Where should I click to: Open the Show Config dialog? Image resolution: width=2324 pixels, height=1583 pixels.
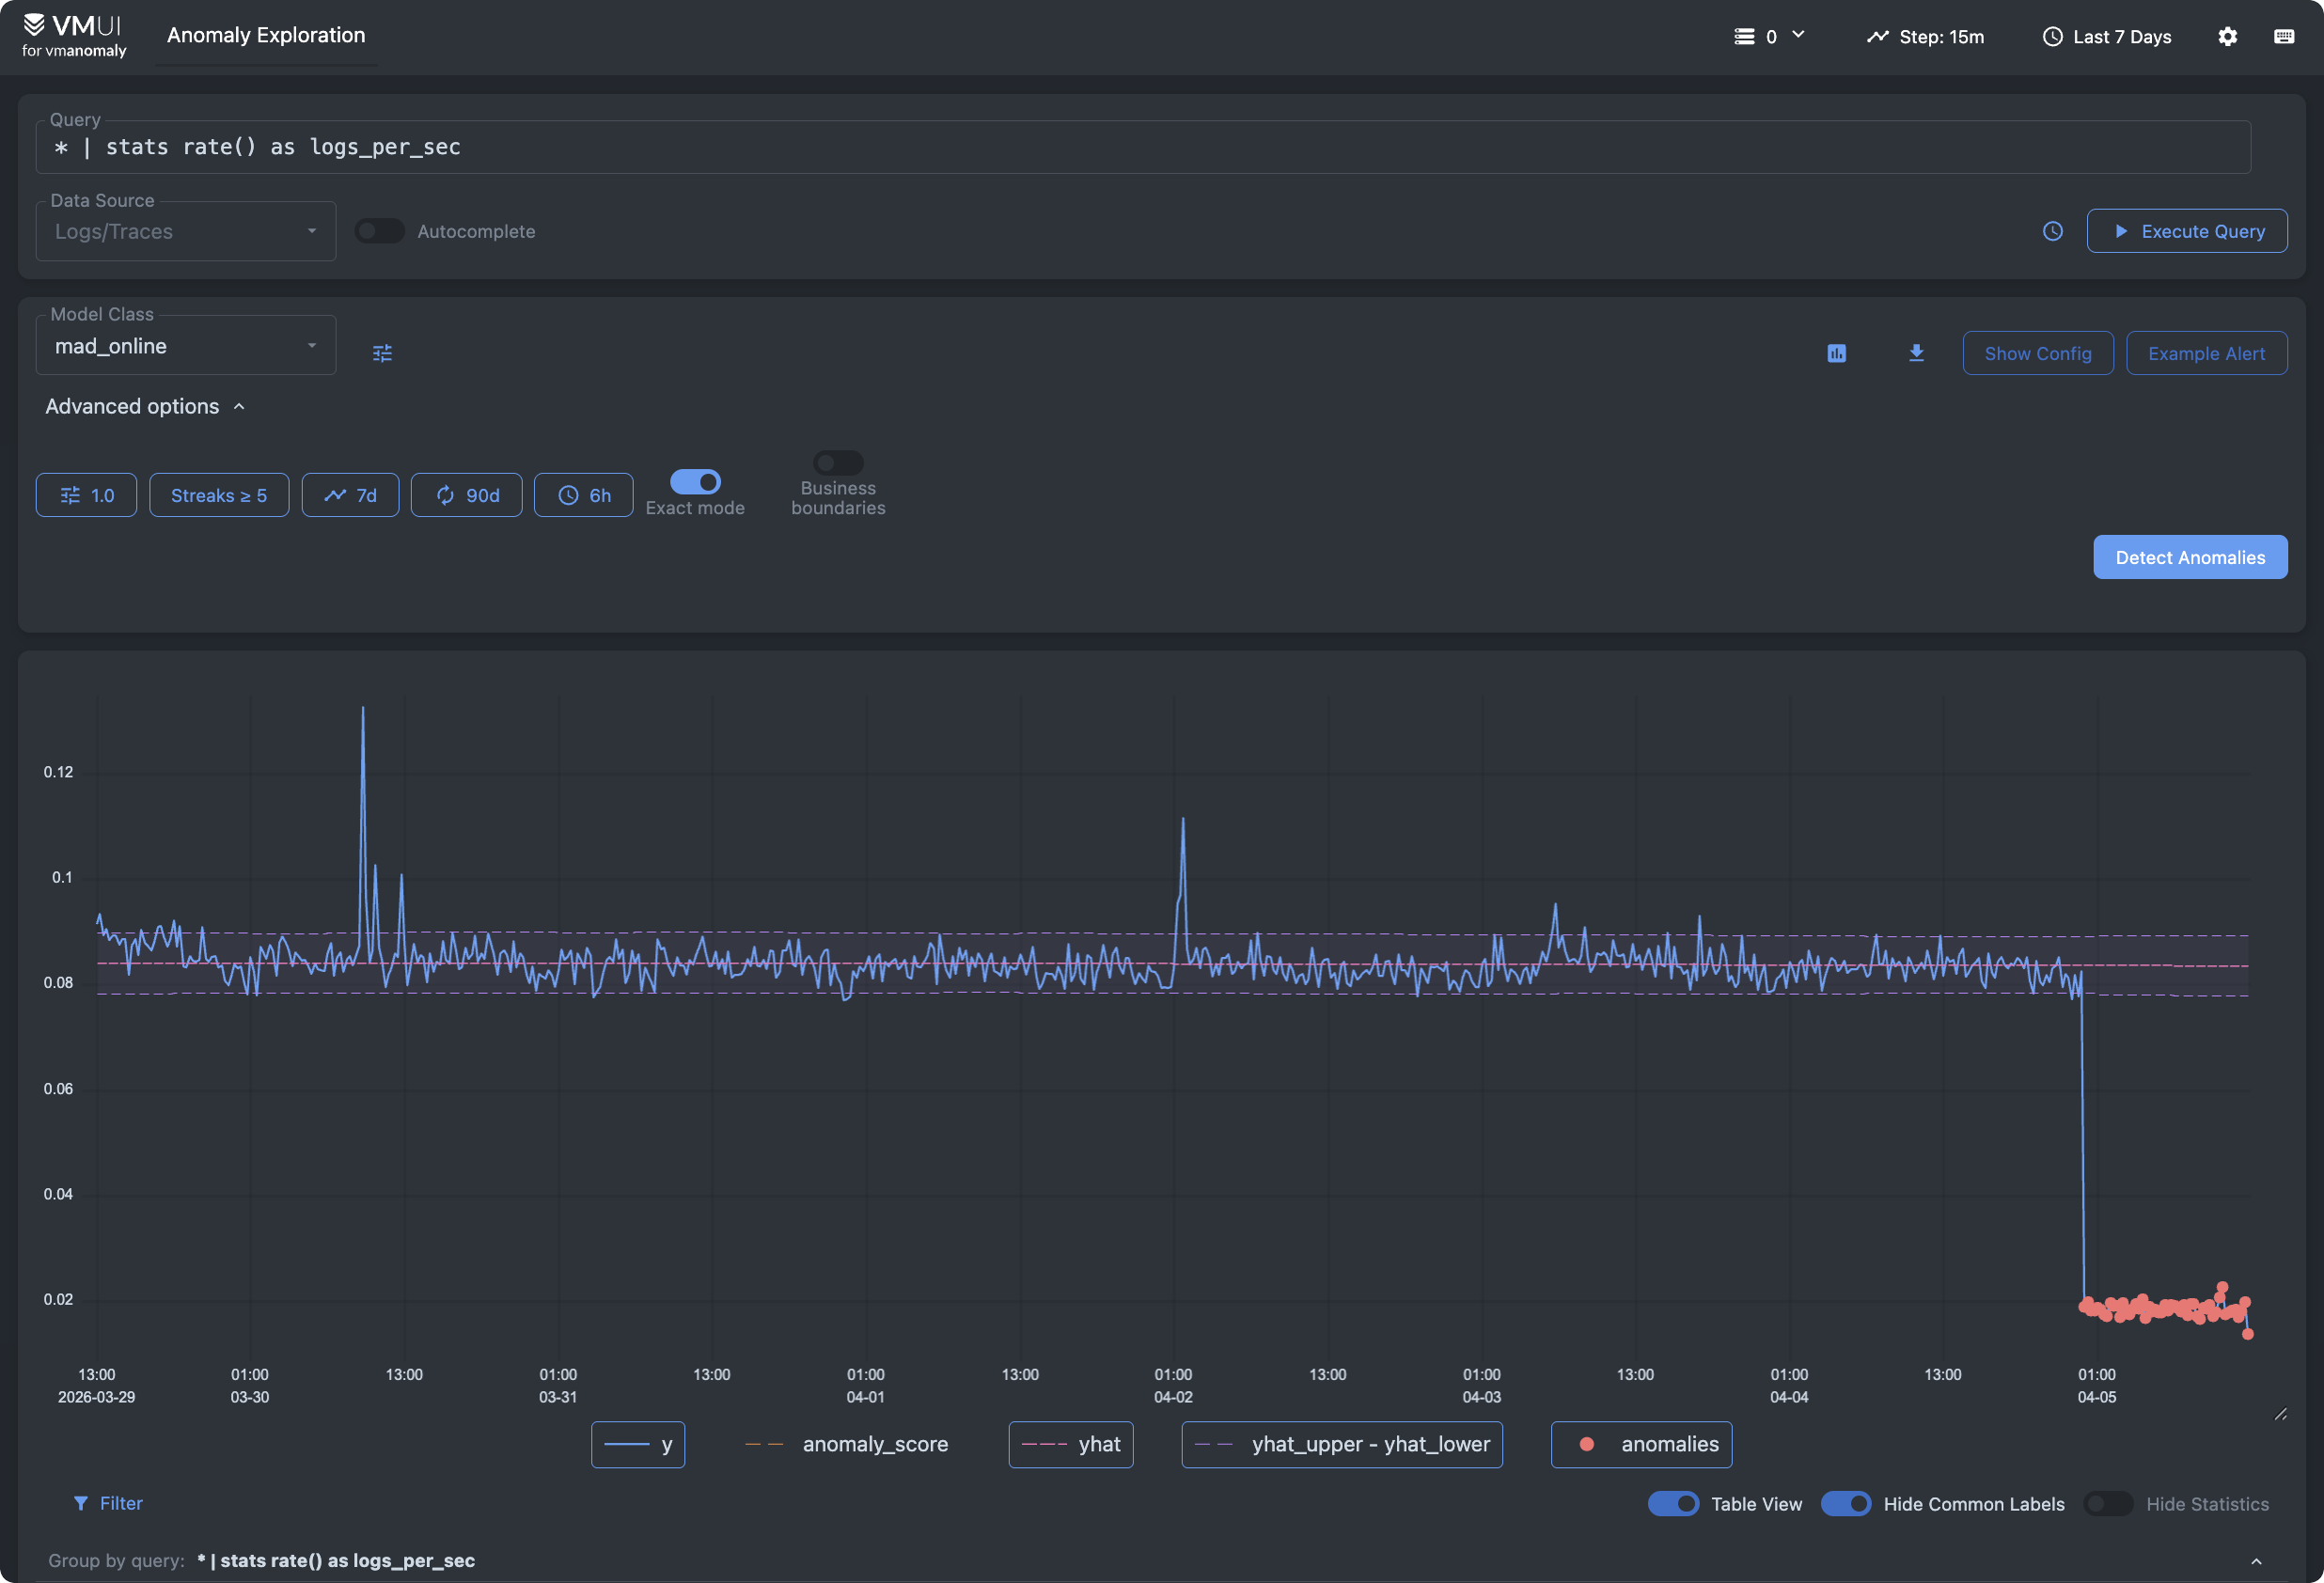[2037, 353]
